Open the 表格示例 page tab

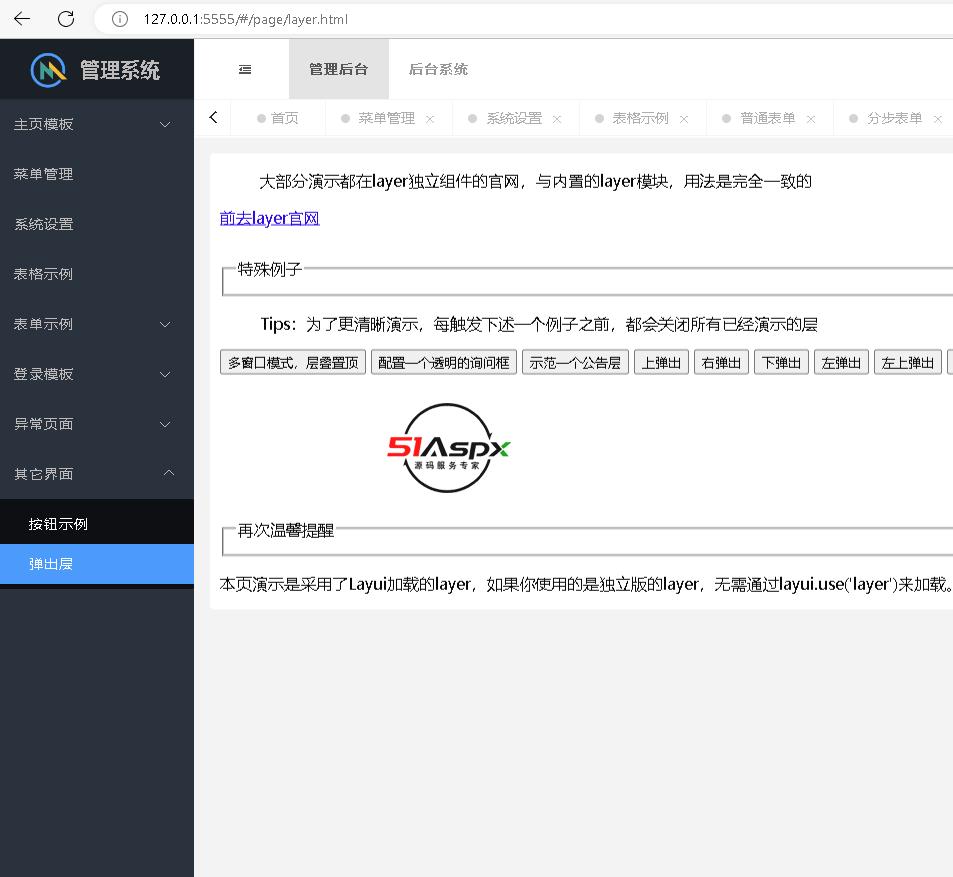641,119
